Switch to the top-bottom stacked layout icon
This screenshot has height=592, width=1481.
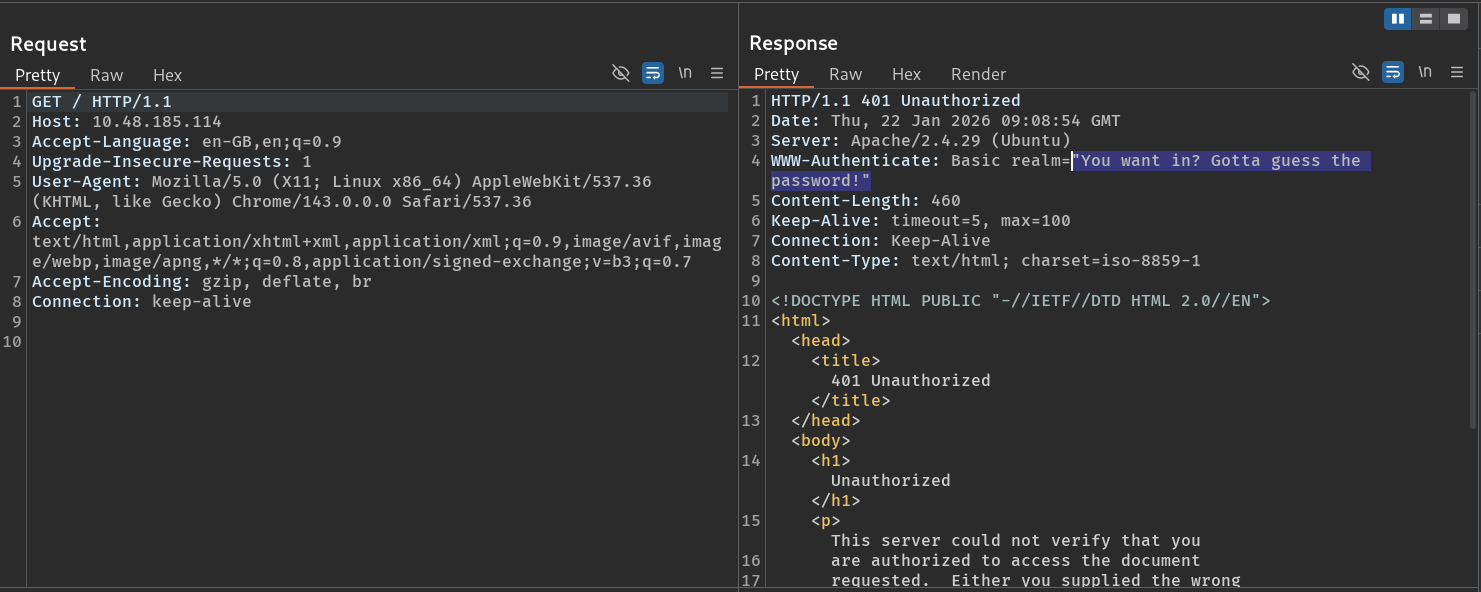(x=1425, y=19)
